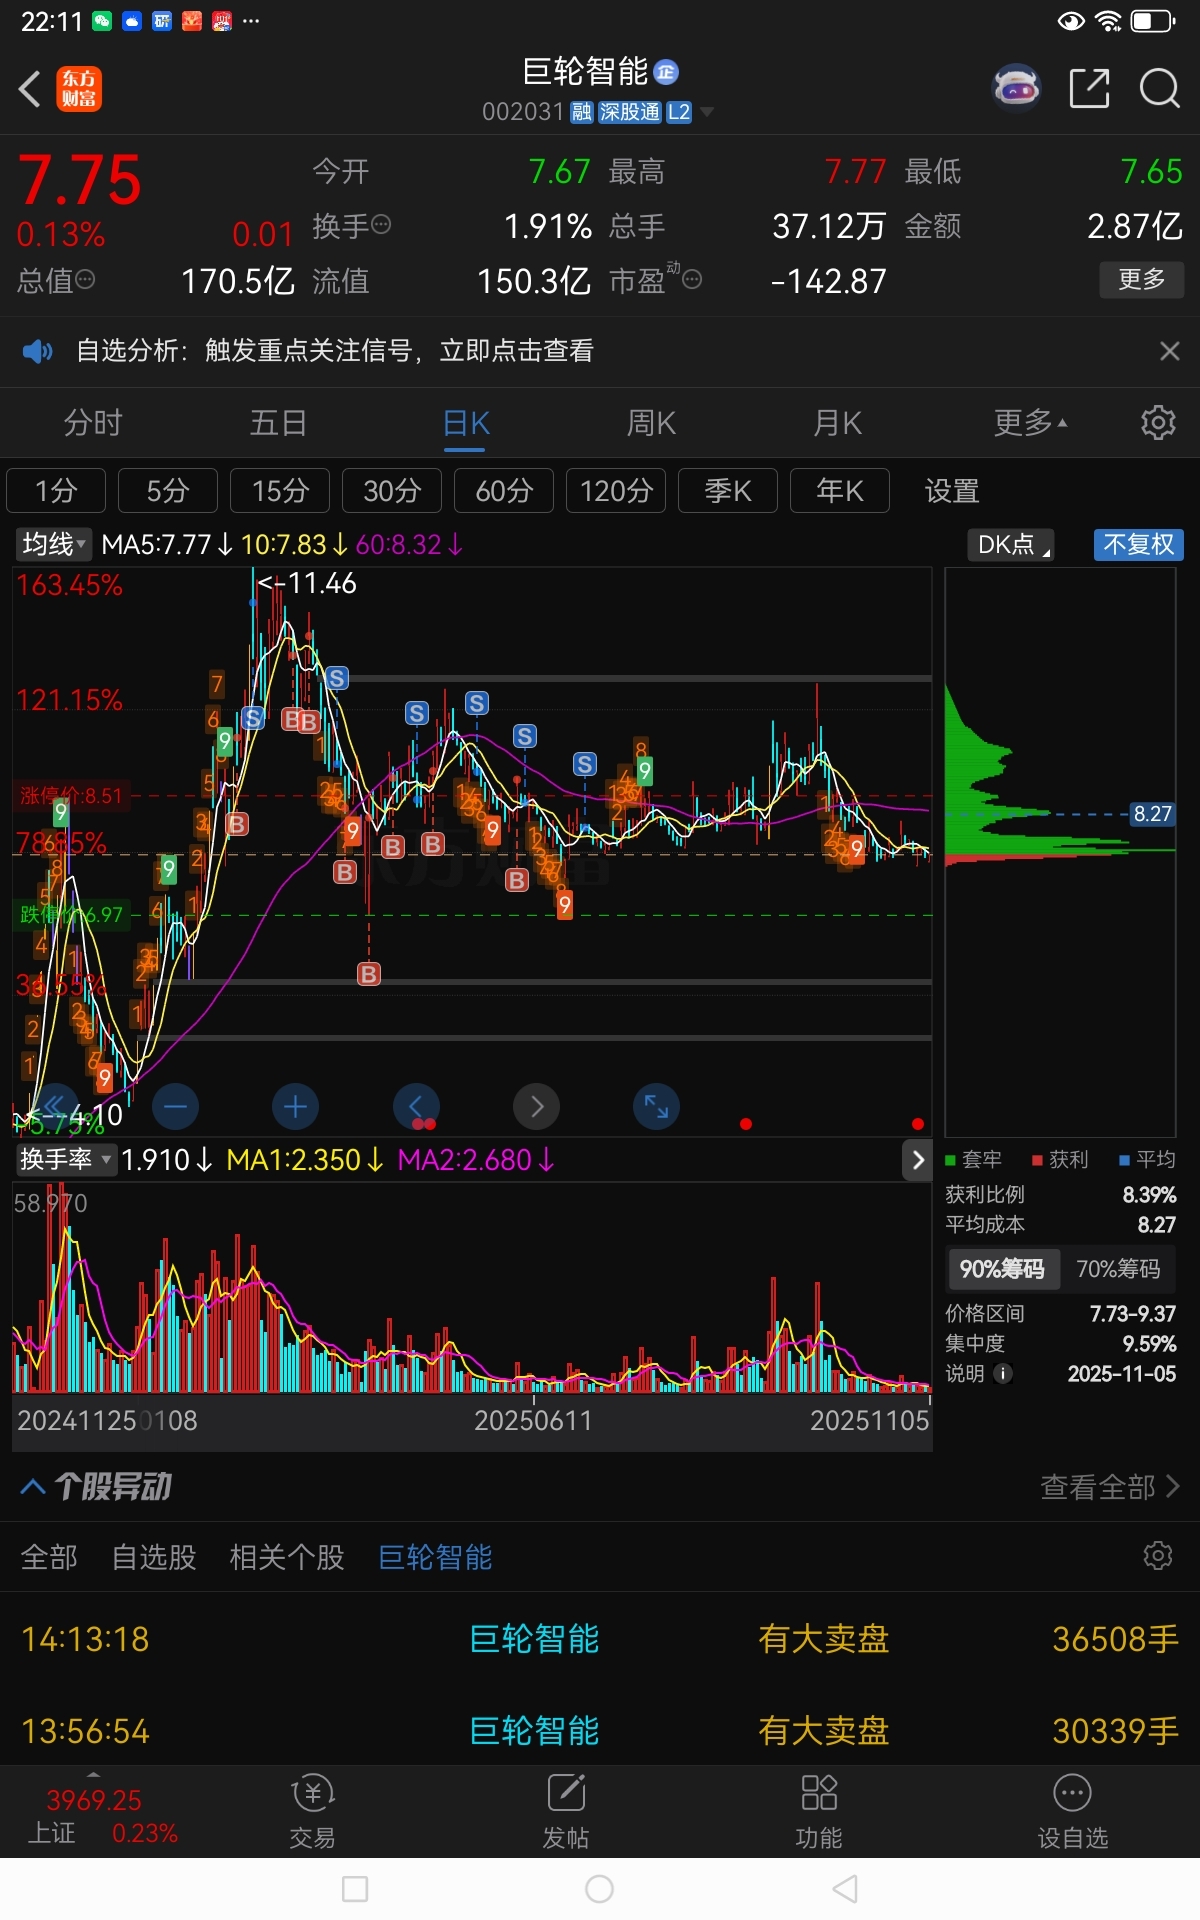Tap the verified badge beside 巨轮智能
Viewport: 1200px width, 1920px height.
tap(666, 72)
